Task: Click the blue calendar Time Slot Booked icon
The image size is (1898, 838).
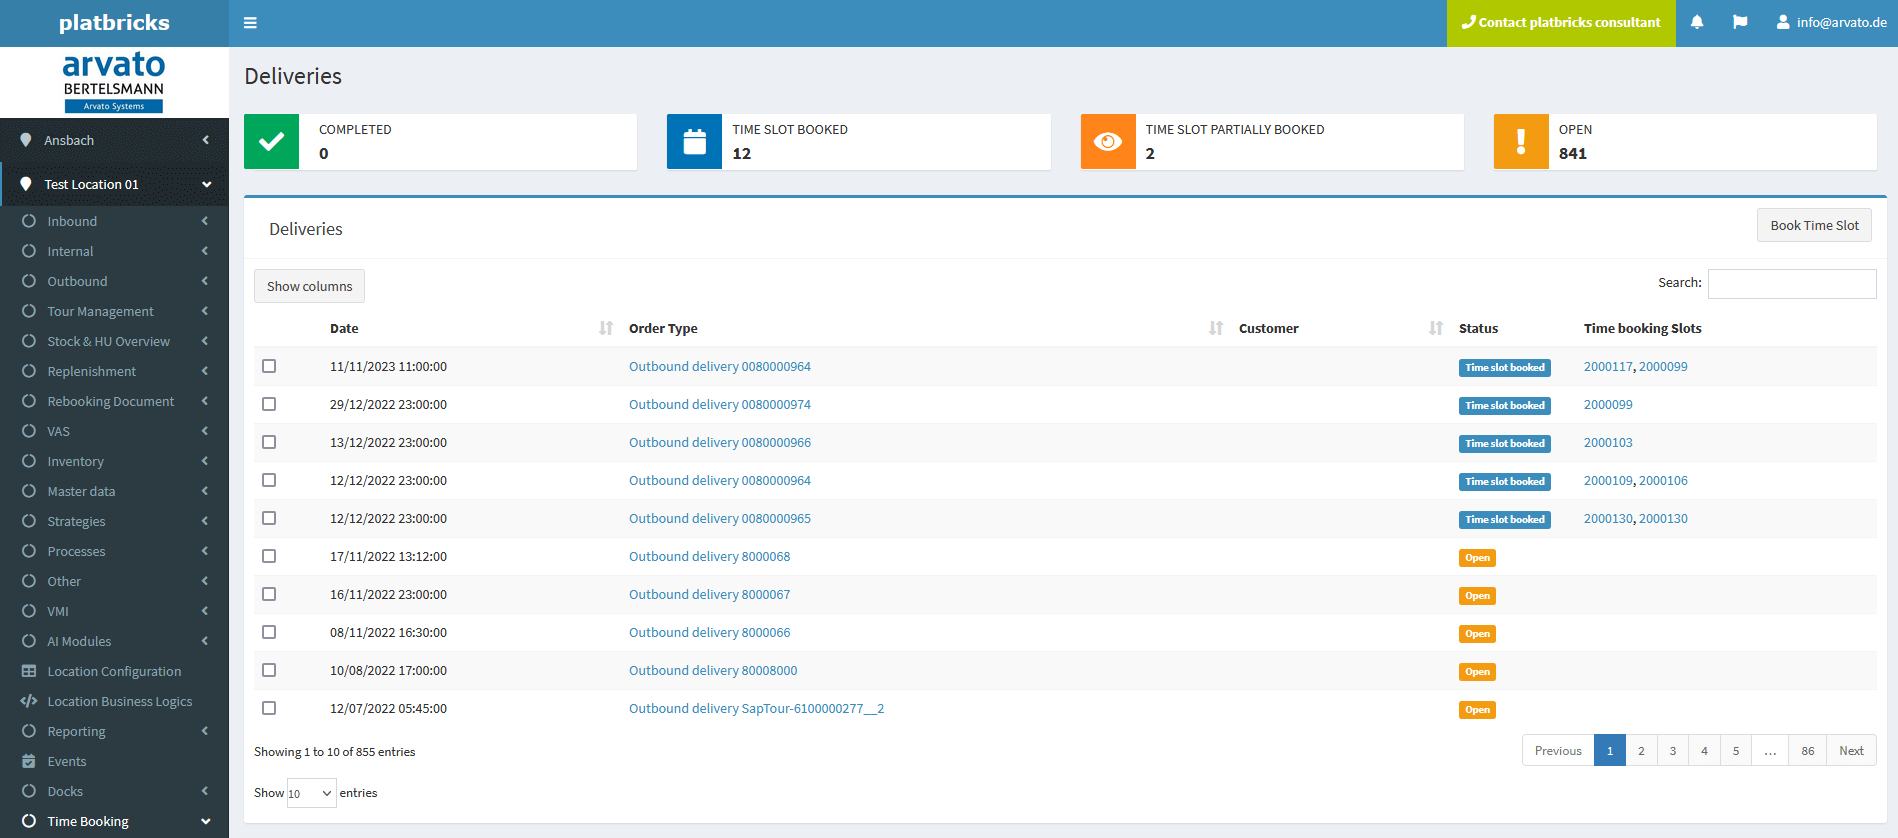Action: (x=694, y=142)
